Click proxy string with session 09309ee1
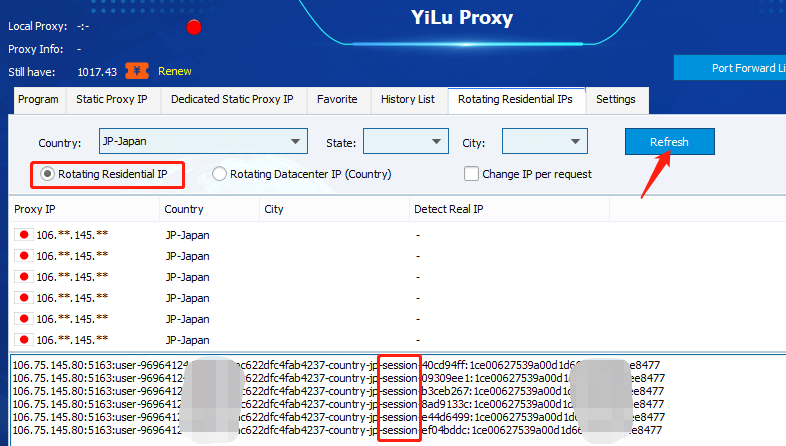 pos(339,378)
